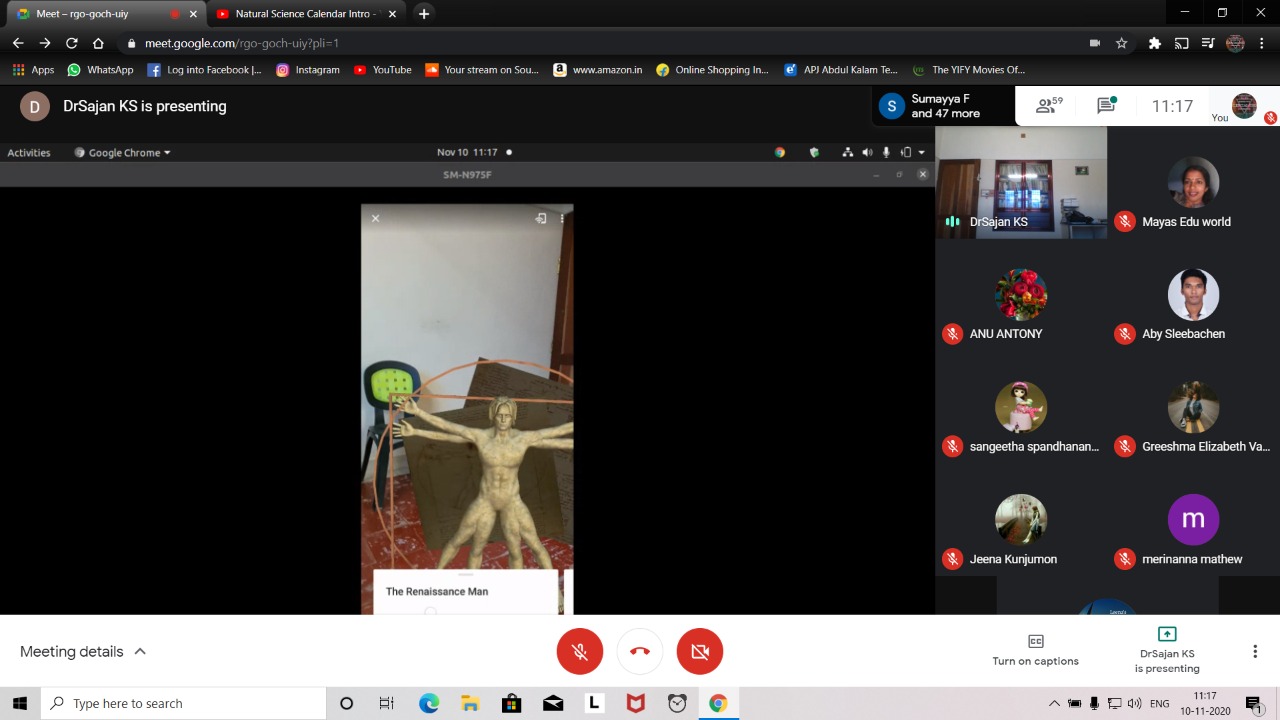
Task: Turn on captions
Action: (x=1035, y=650)
